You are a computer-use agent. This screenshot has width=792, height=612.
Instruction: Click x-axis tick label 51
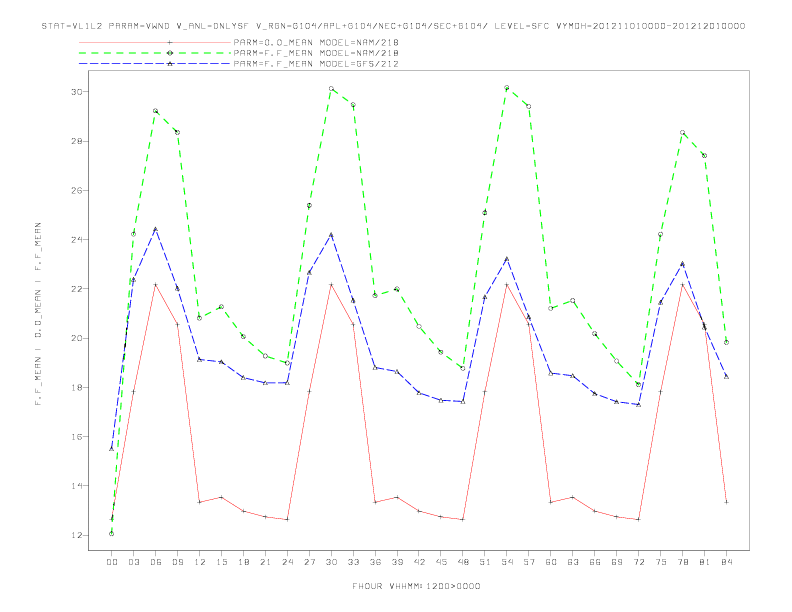(485, 562)
